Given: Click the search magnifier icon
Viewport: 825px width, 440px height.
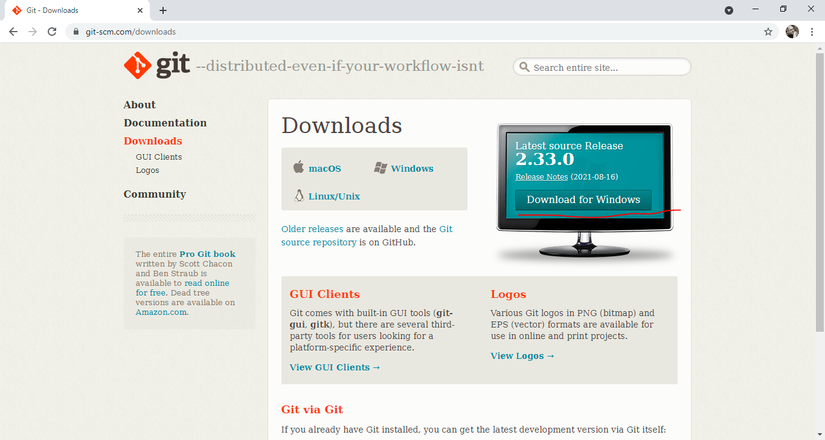Looking at the screenshot, I should [524, 67].
